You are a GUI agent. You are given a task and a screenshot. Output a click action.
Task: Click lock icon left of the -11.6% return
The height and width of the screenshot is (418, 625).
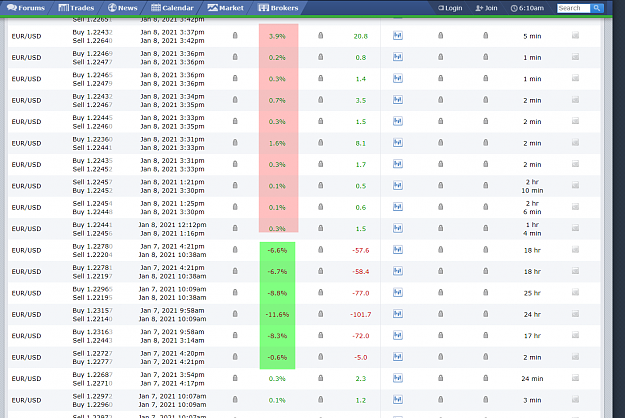click(x=235, y=314)
